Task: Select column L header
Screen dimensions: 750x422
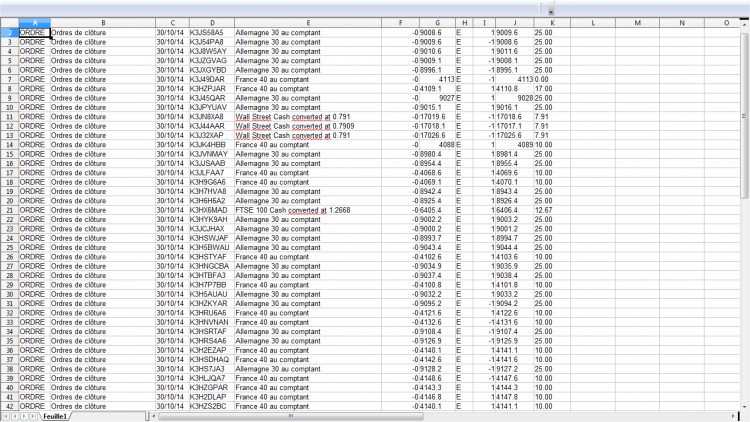Action: coord(593,22)
